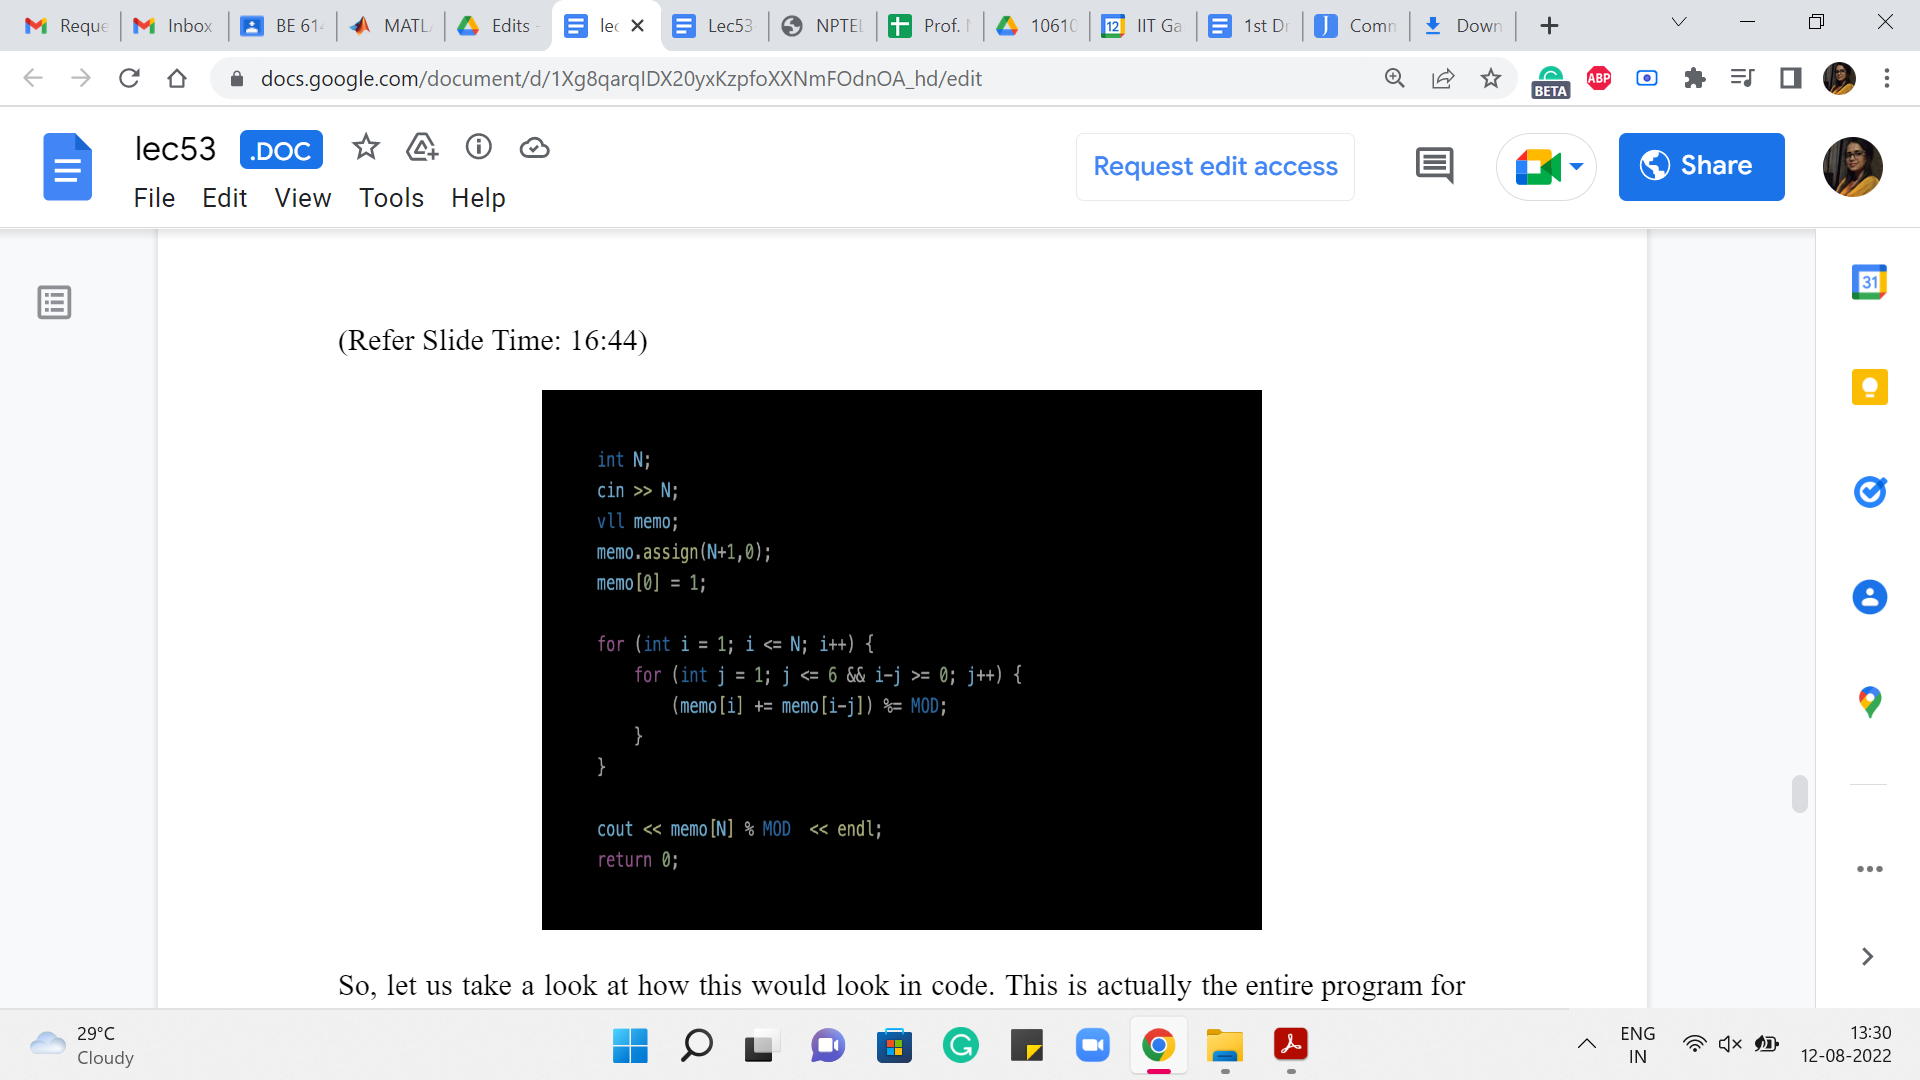Open Google Maps side panel
1920x1080 pixels.
point(1869,702)
